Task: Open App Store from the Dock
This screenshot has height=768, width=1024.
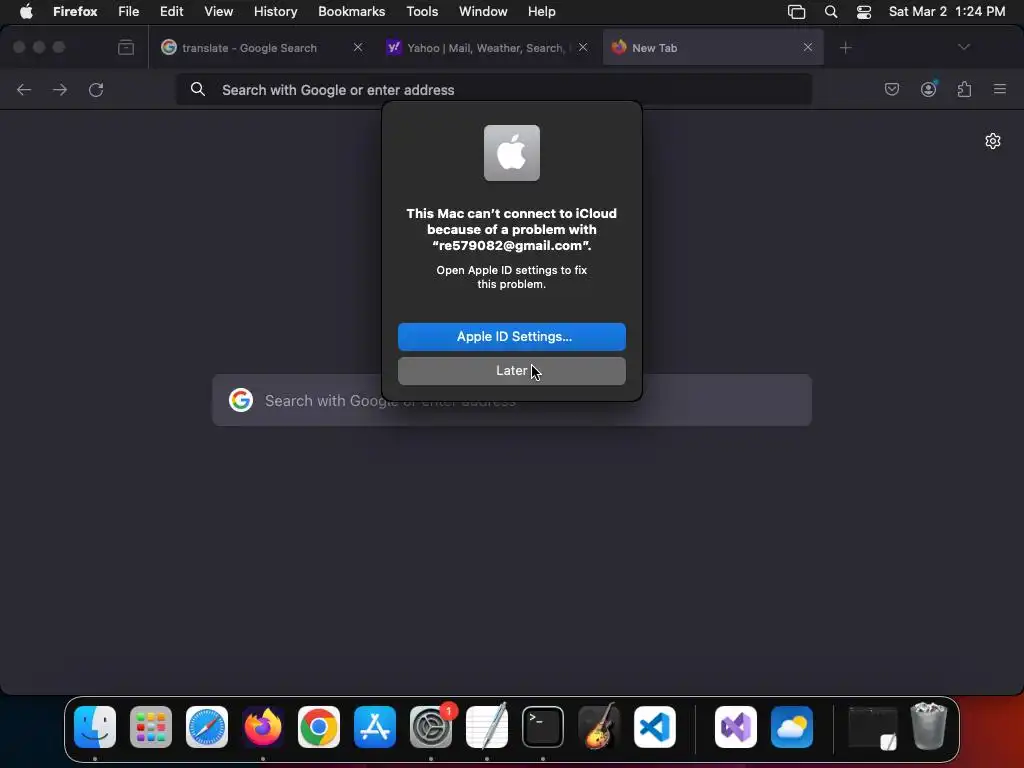Action: pyautogui.click(x=375, y=727)
